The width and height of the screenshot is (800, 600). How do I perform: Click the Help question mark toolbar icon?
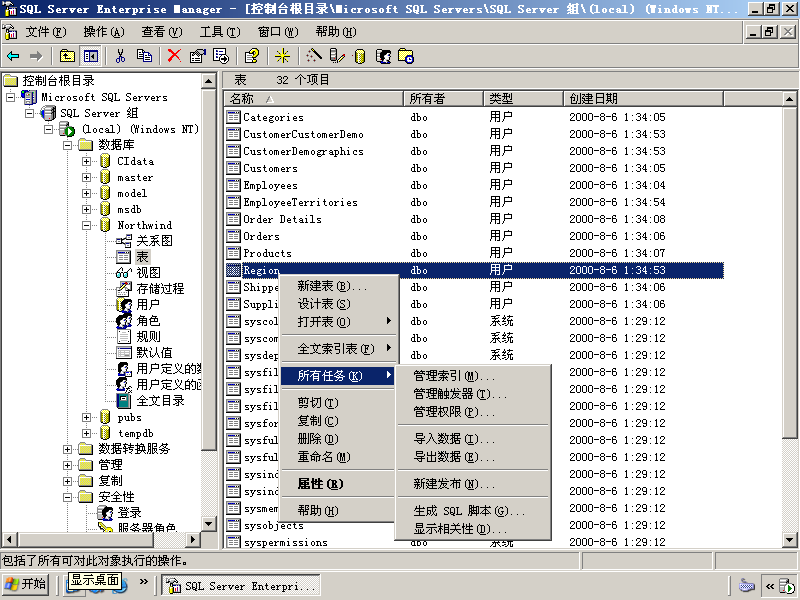[252, 56]
